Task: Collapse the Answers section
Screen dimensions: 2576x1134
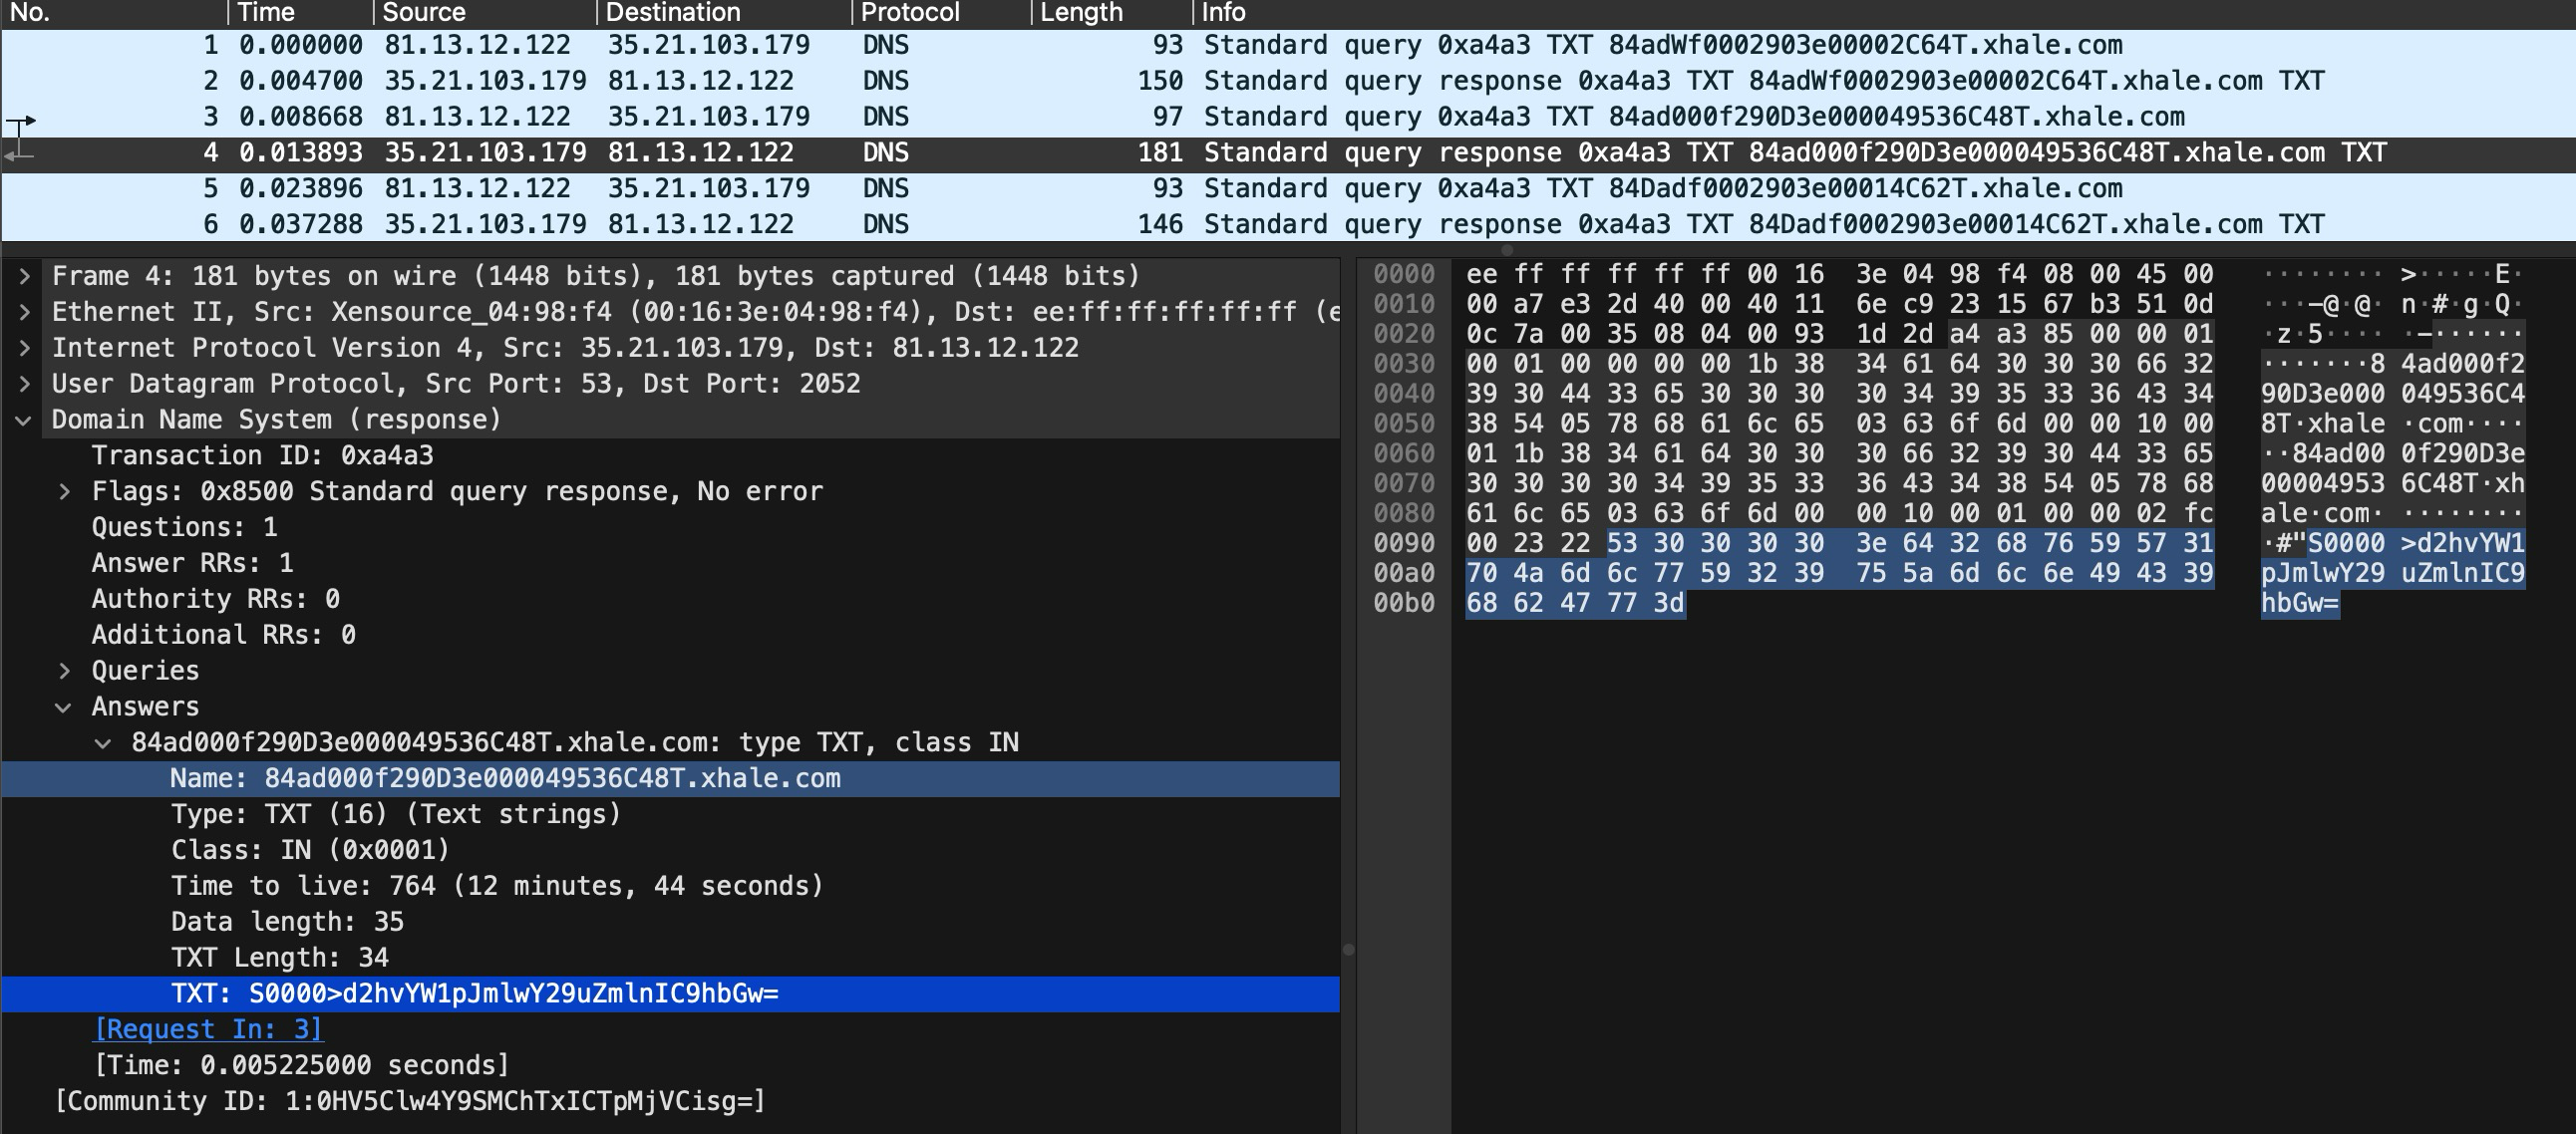Action: click(64, 707)
